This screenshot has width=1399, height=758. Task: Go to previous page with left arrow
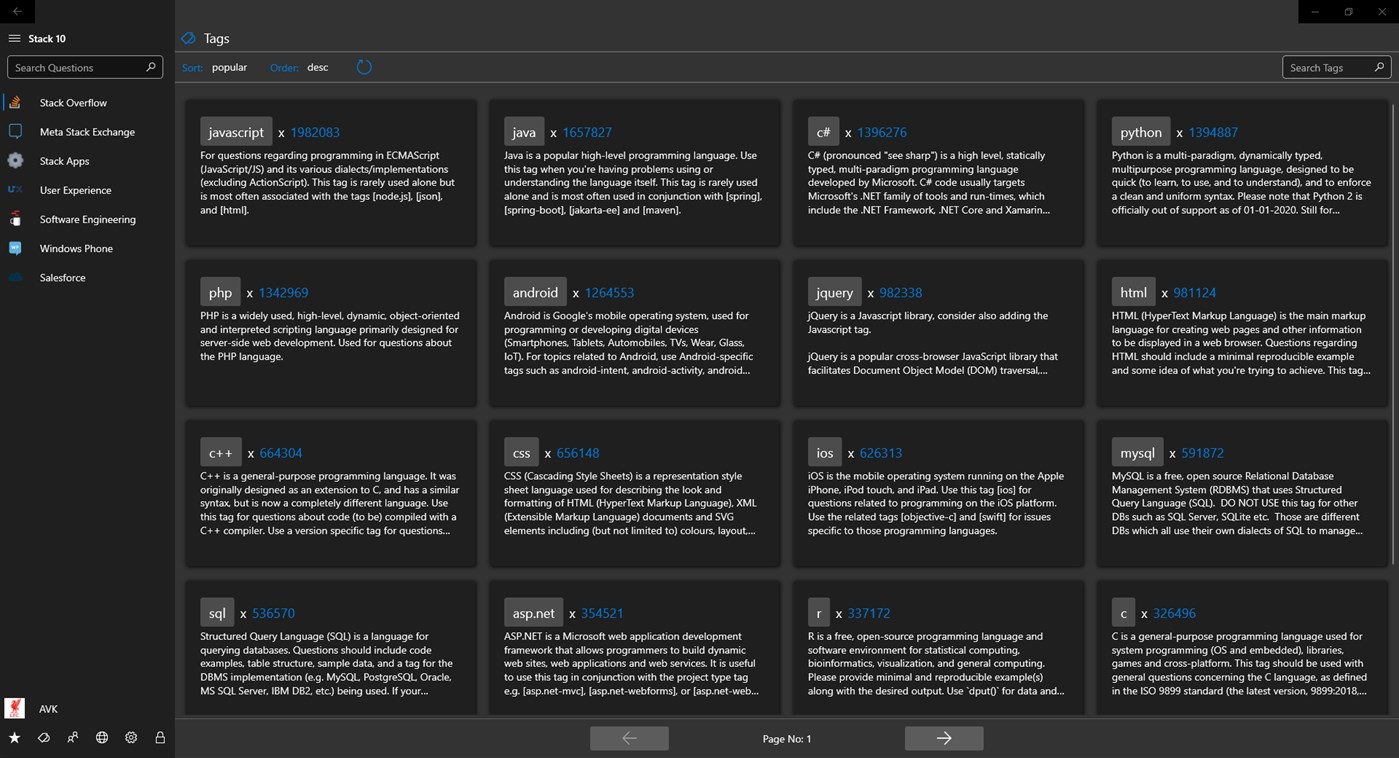pos(629,738)
